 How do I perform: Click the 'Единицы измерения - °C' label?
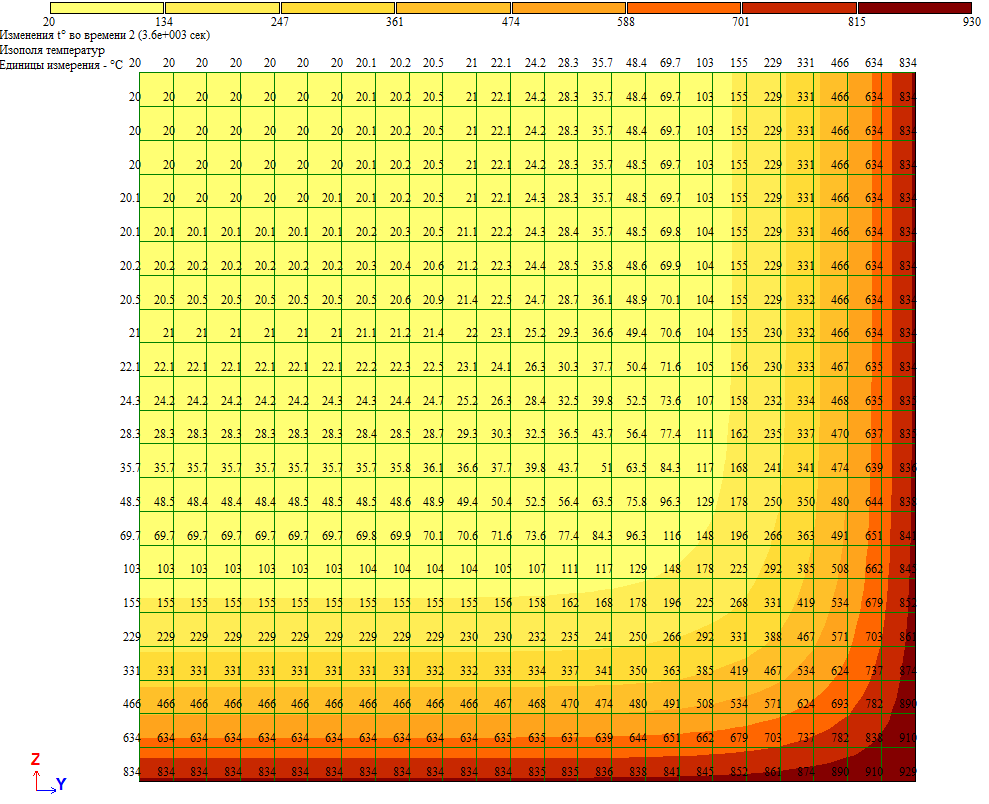pos(62,63)
